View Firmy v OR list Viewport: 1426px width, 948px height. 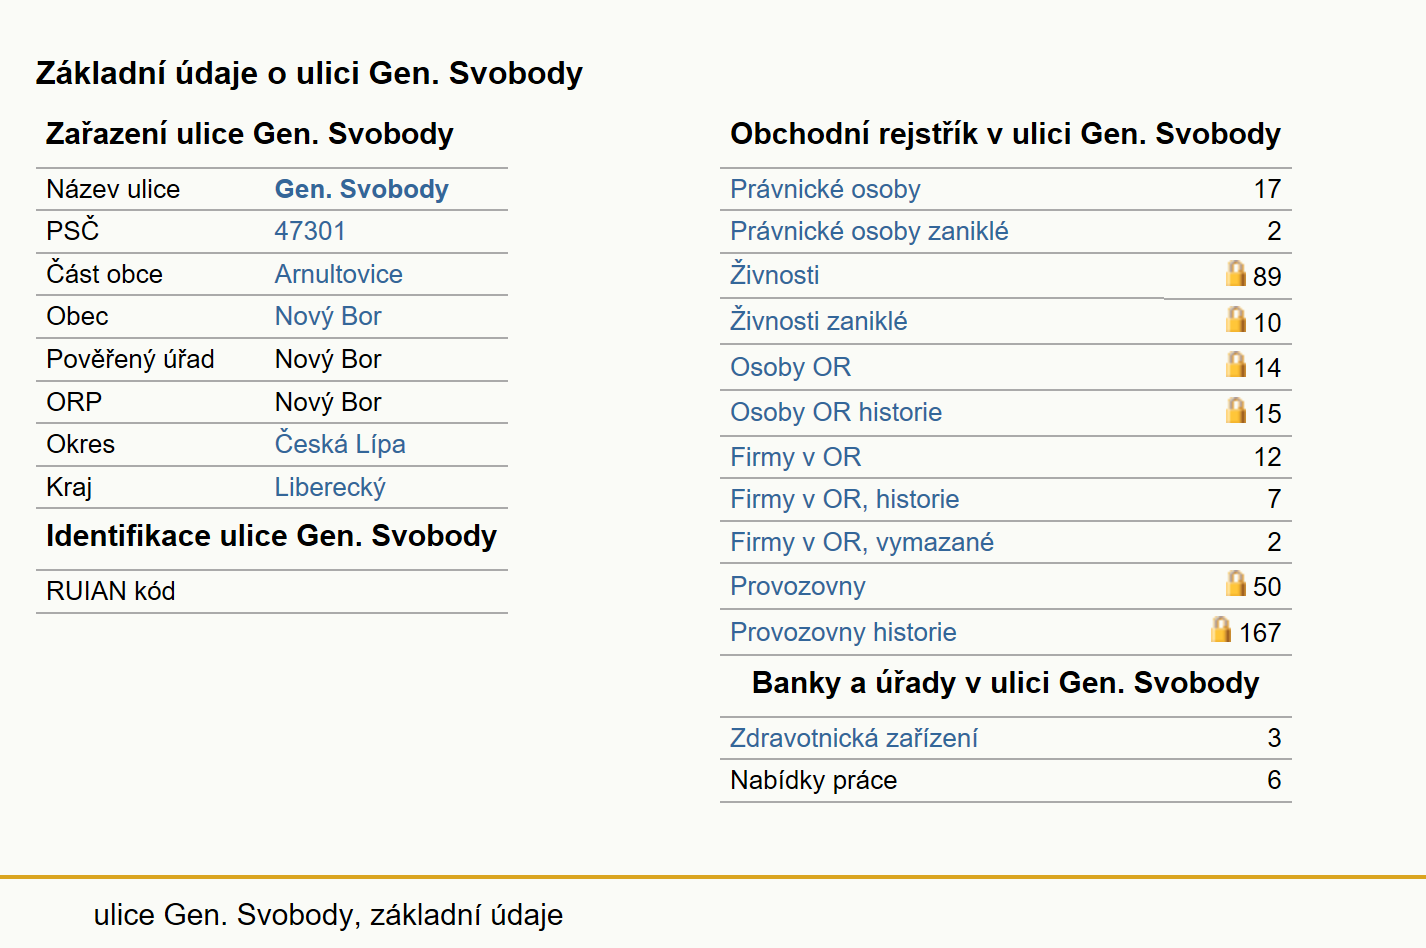[795, 457]
